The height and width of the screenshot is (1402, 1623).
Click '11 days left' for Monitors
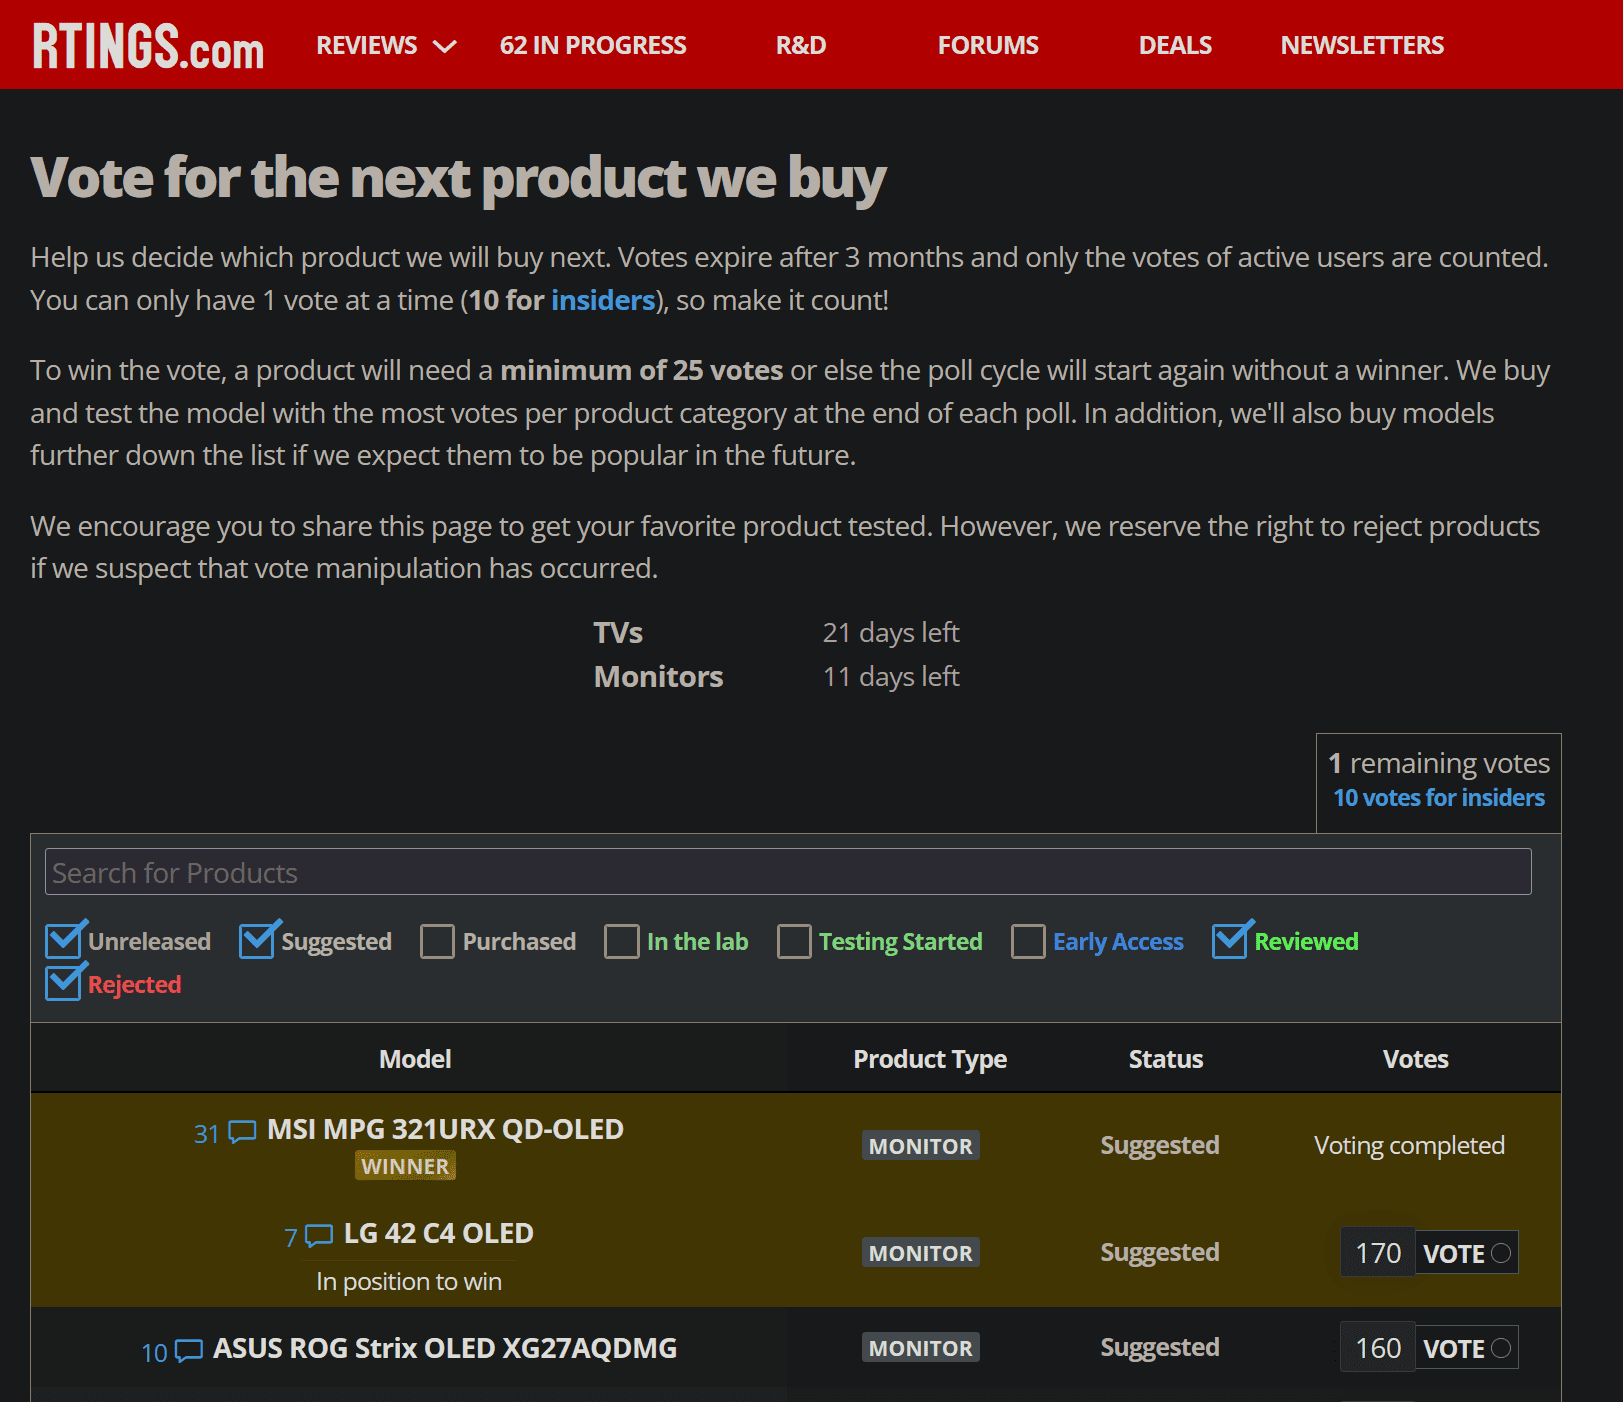(x=891, y=676)
